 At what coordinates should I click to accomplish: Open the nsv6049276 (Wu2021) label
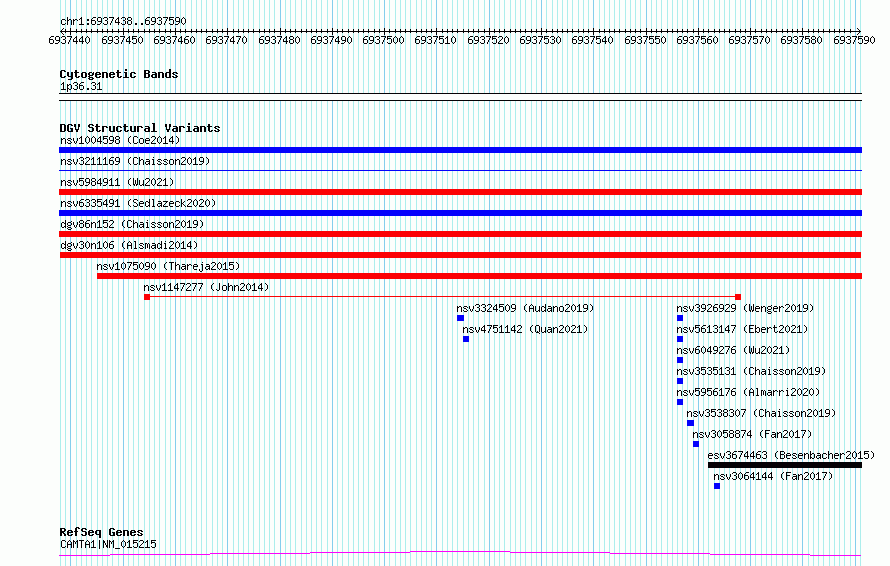(x=733, y=350)
